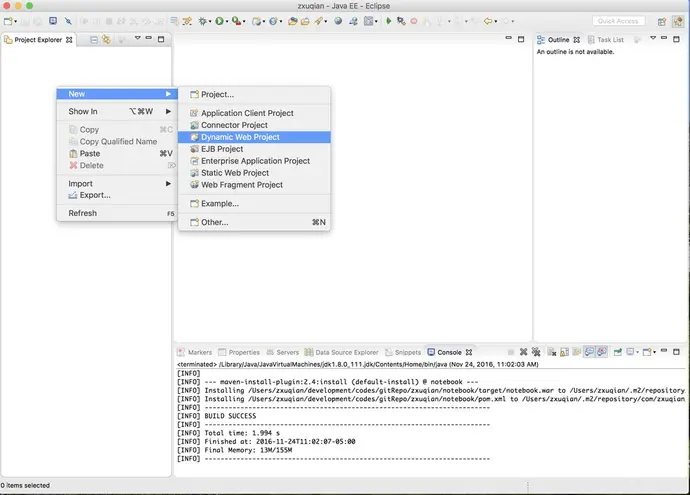
Task: Choose EJB Project menu entry
Action: coord(254,149)
